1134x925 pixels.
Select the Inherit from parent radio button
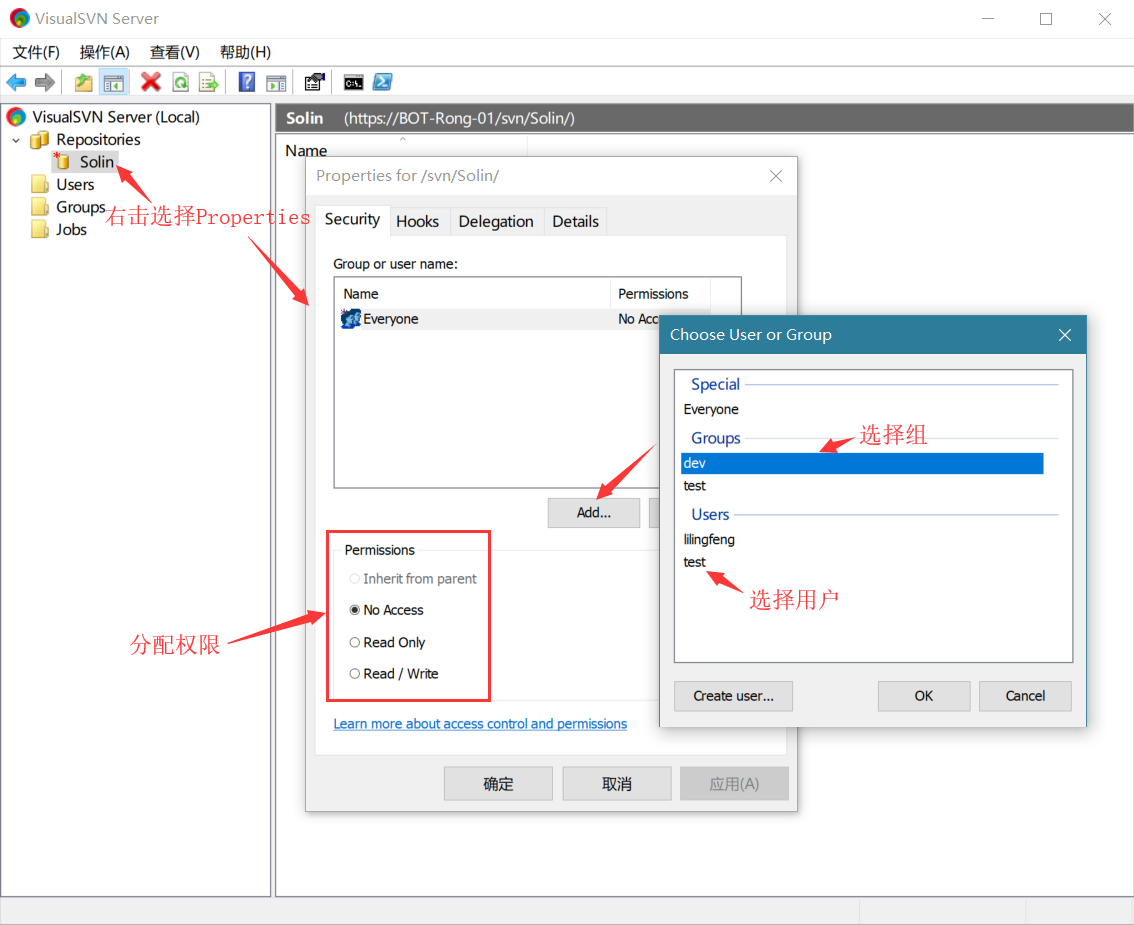click(x=354, y=579)
